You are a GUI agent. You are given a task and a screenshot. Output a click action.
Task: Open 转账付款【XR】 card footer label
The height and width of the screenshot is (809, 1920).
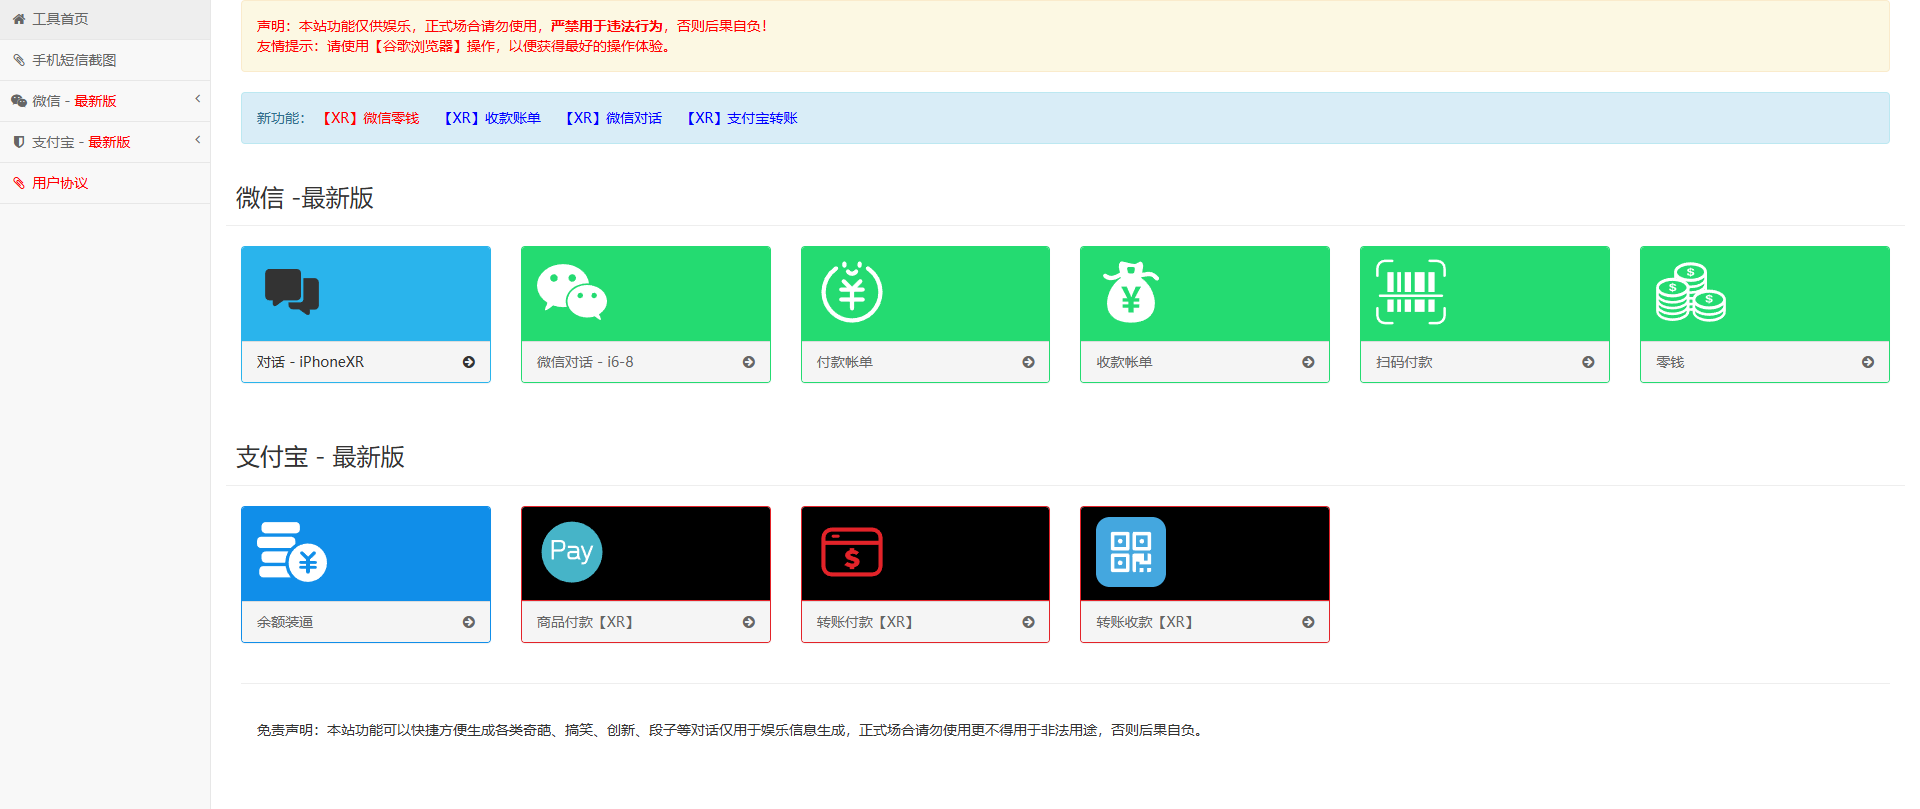(x=865, y=622)
